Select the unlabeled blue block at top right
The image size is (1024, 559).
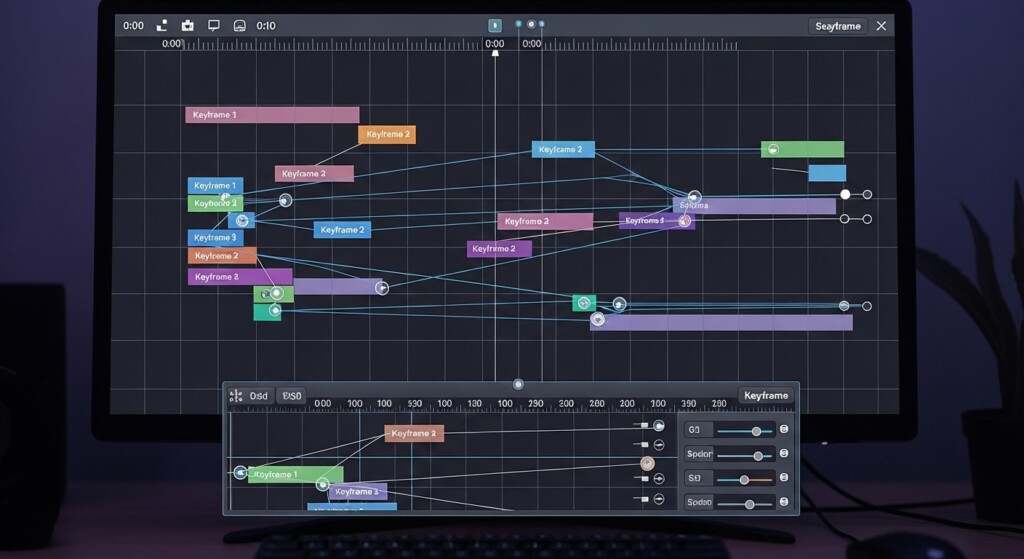(x=827, y=173)
